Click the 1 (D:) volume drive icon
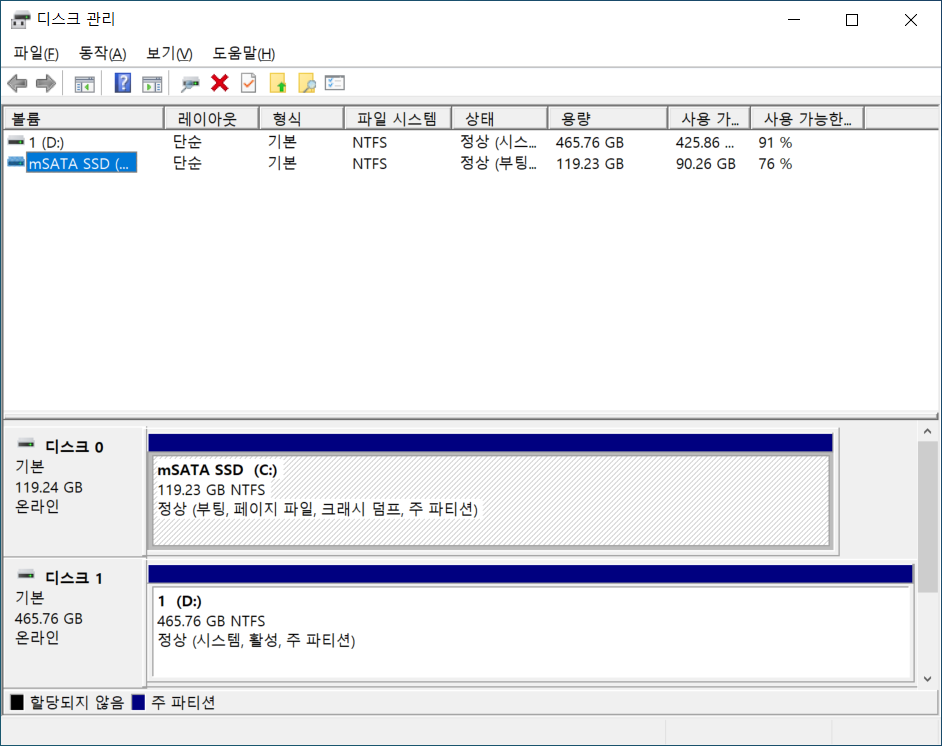Image resolution: width=942 pixels, height=746 pixels. click(16, 142)
